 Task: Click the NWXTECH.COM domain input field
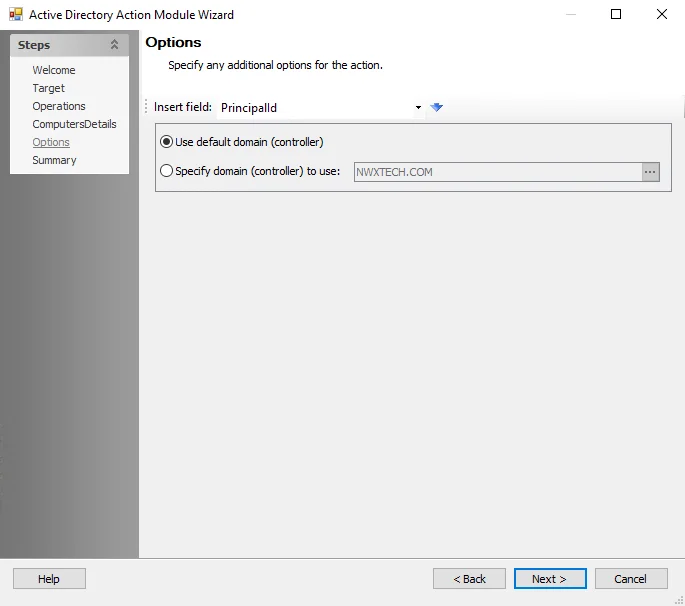click(498, 172)
